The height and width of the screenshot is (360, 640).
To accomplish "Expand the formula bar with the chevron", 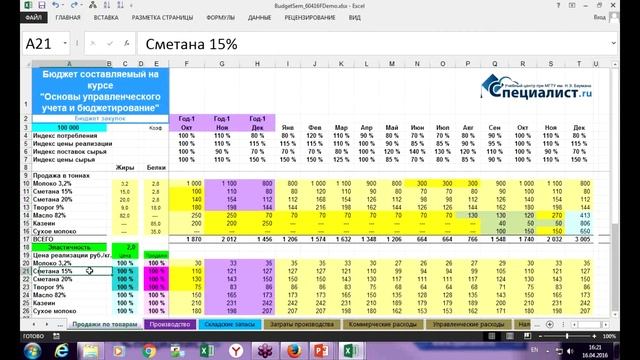I will point(613,43).
